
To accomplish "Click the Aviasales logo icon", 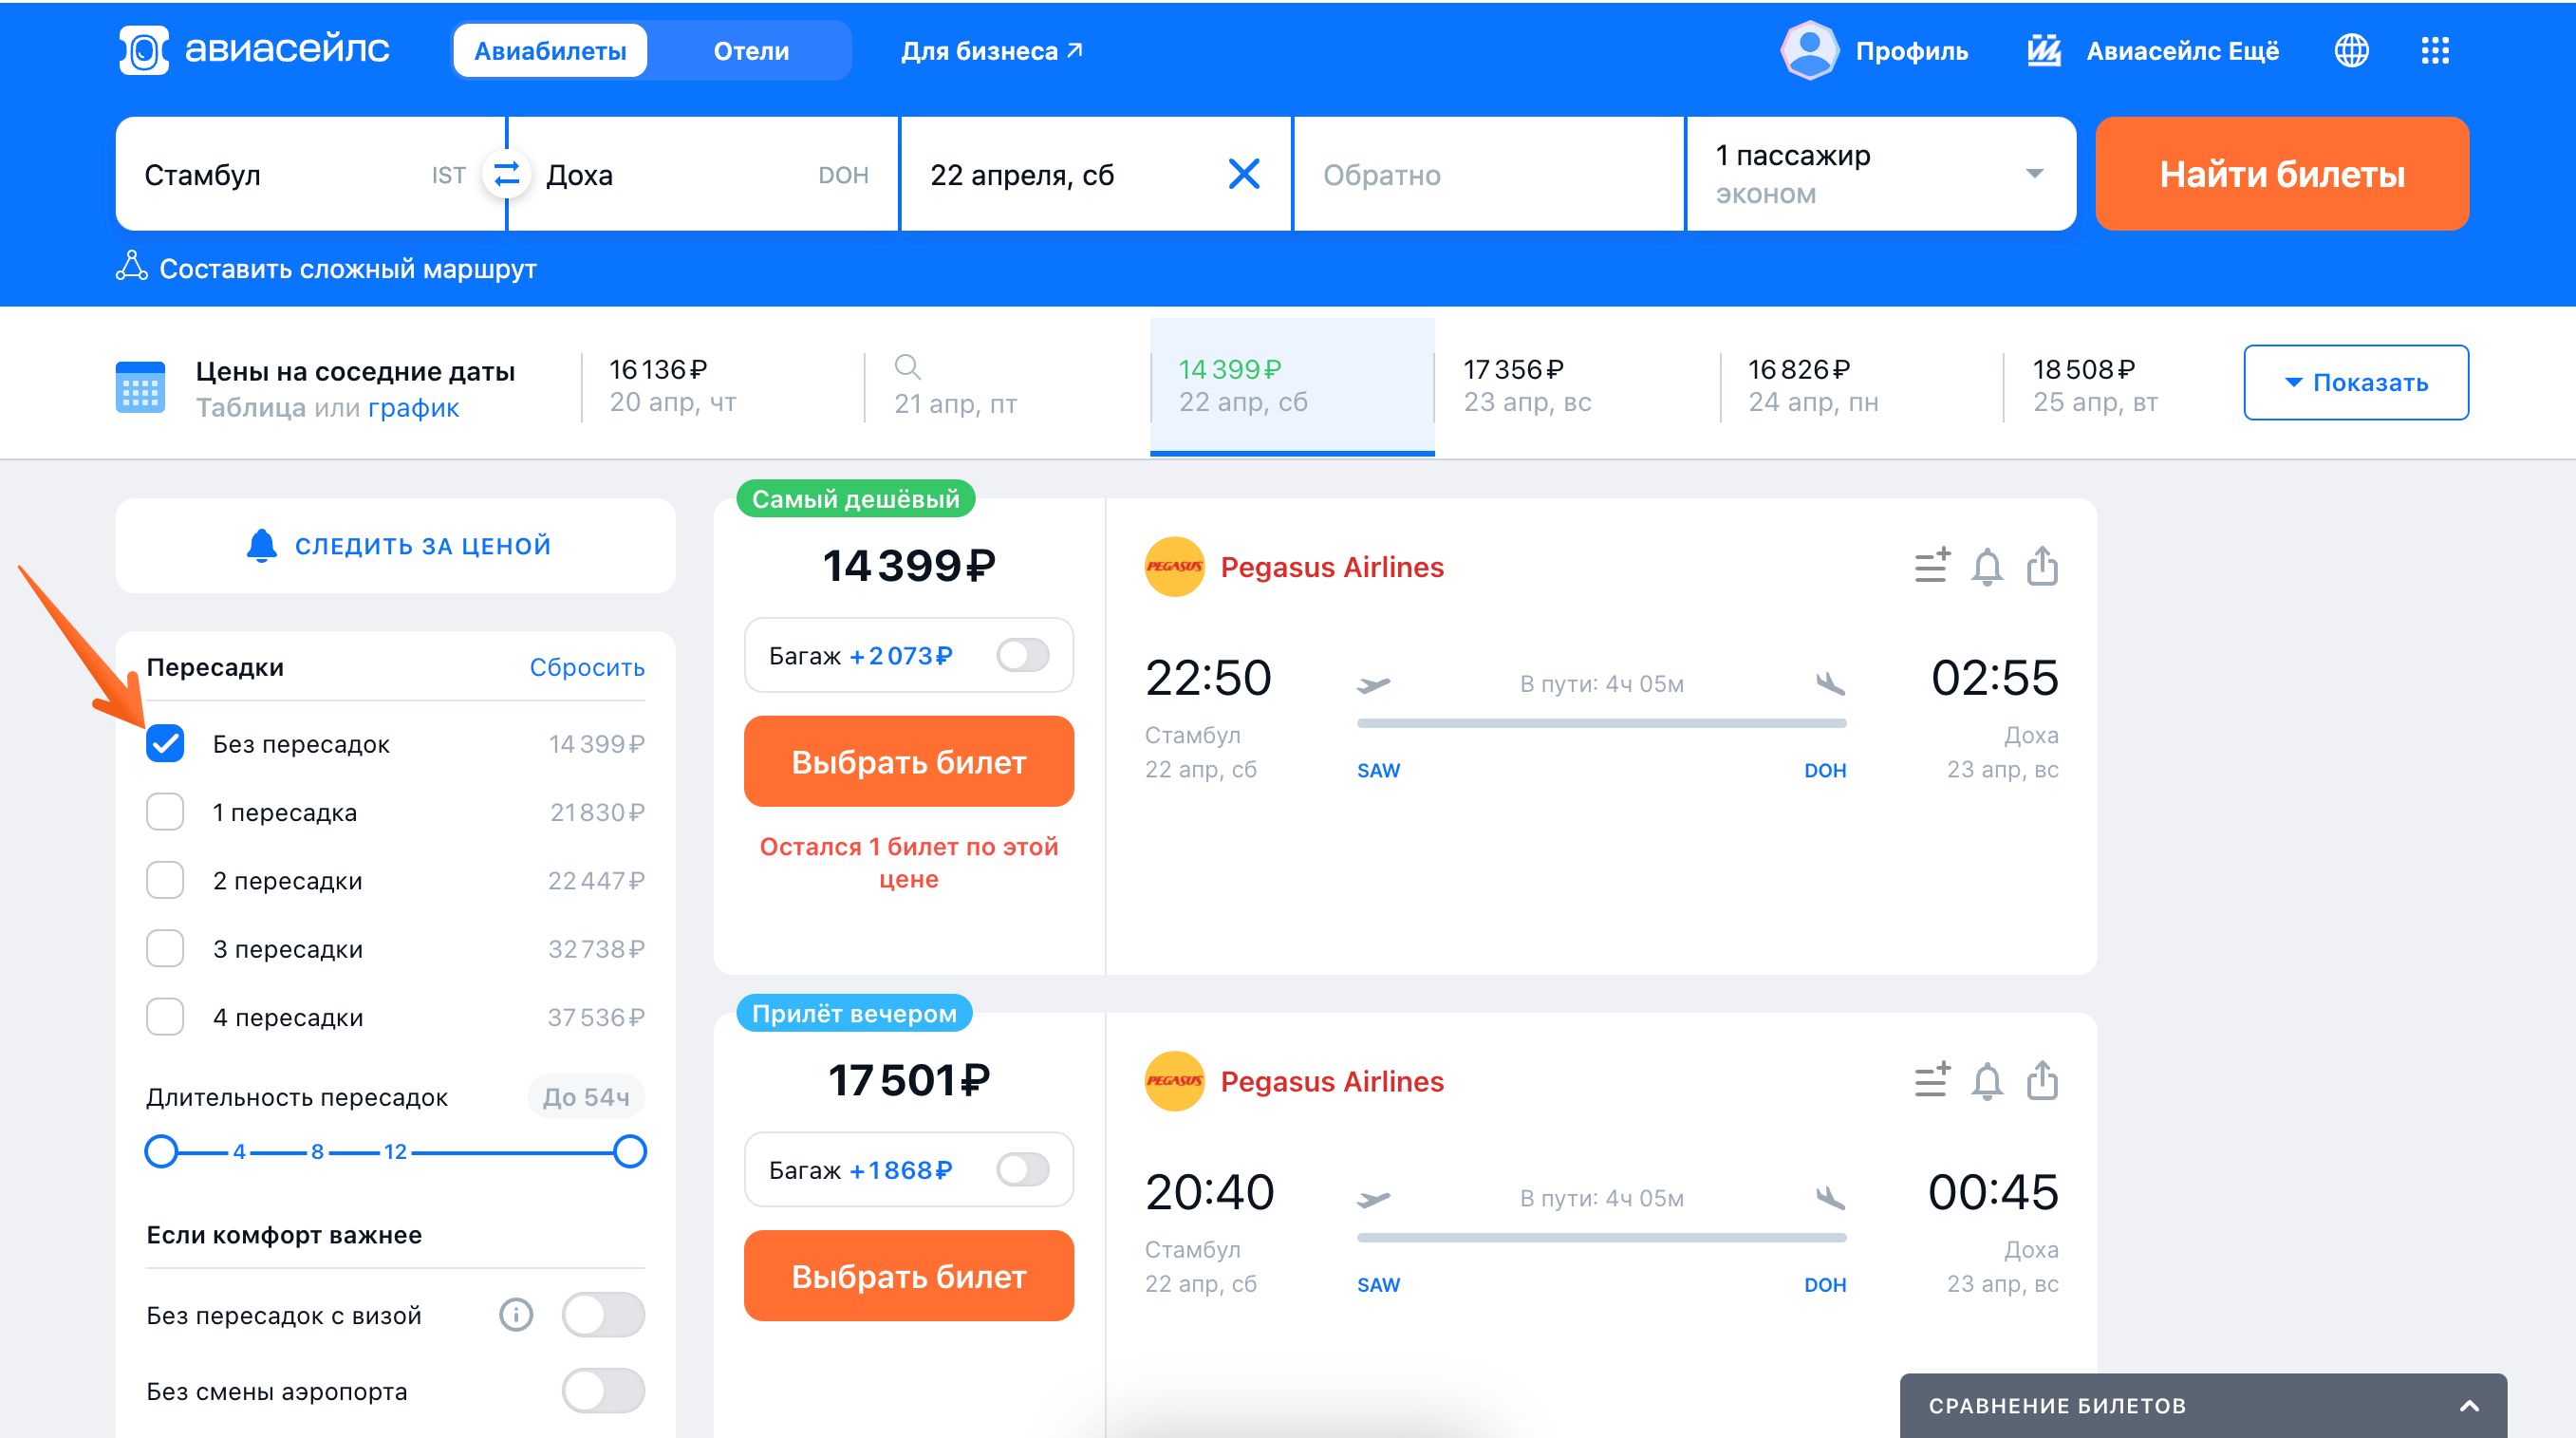I will coord(144,50).
